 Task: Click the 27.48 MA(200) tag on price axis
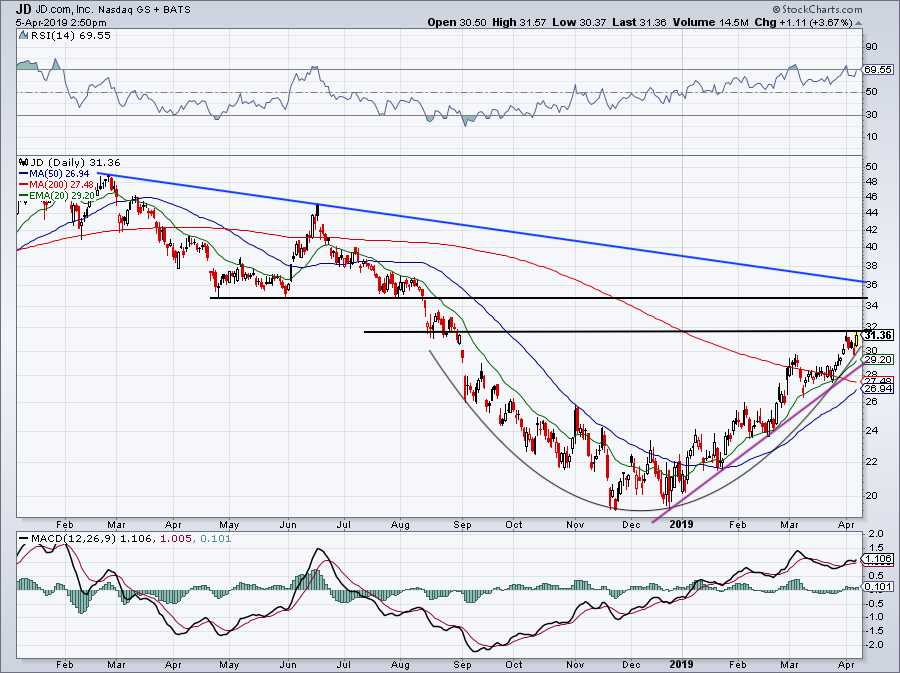tap(879, 380)
